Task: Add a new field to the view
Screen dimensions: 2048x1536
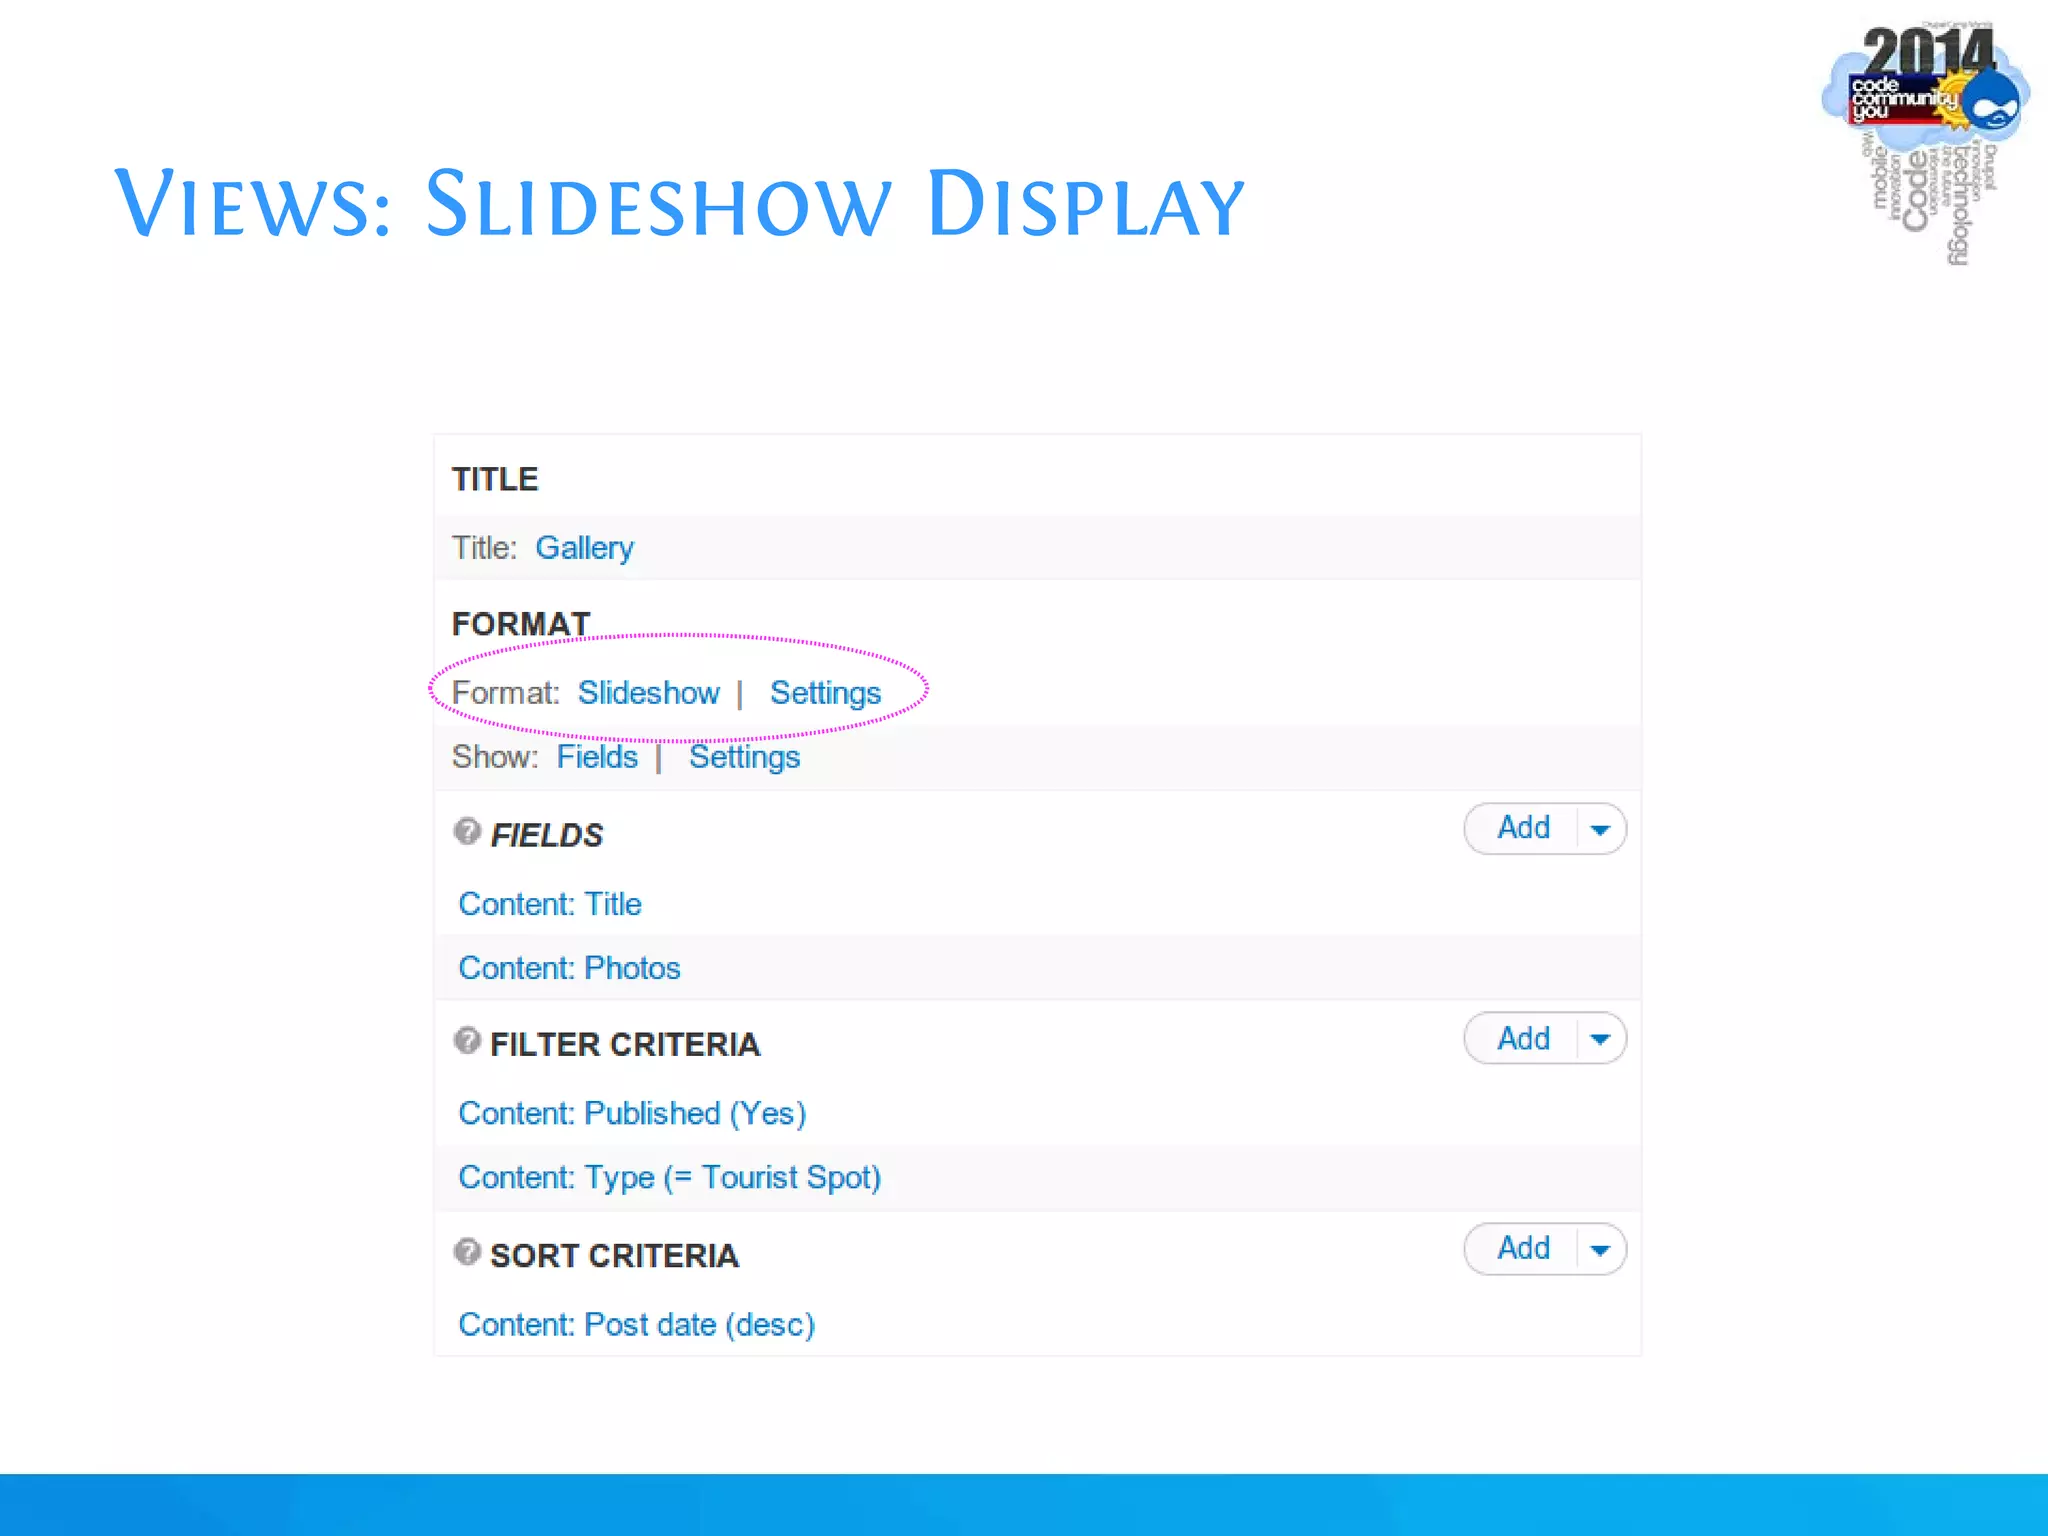Action: click(x=1523, y=828)
